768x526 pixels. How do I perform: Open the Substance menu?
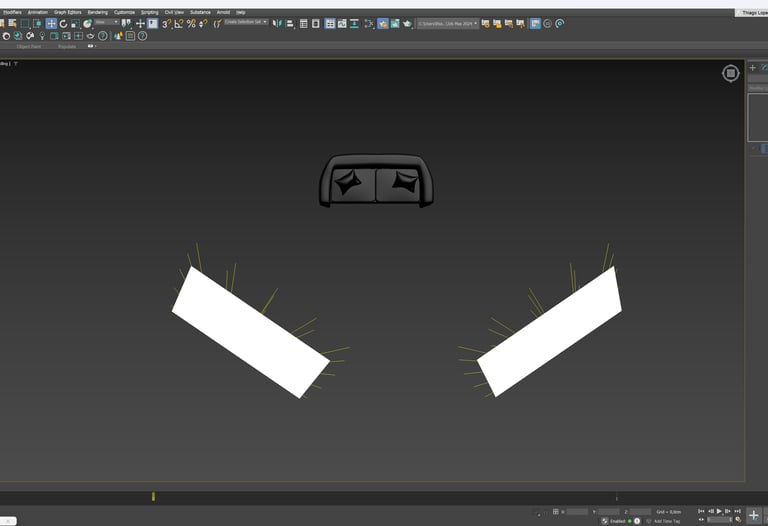click(200, 12)
